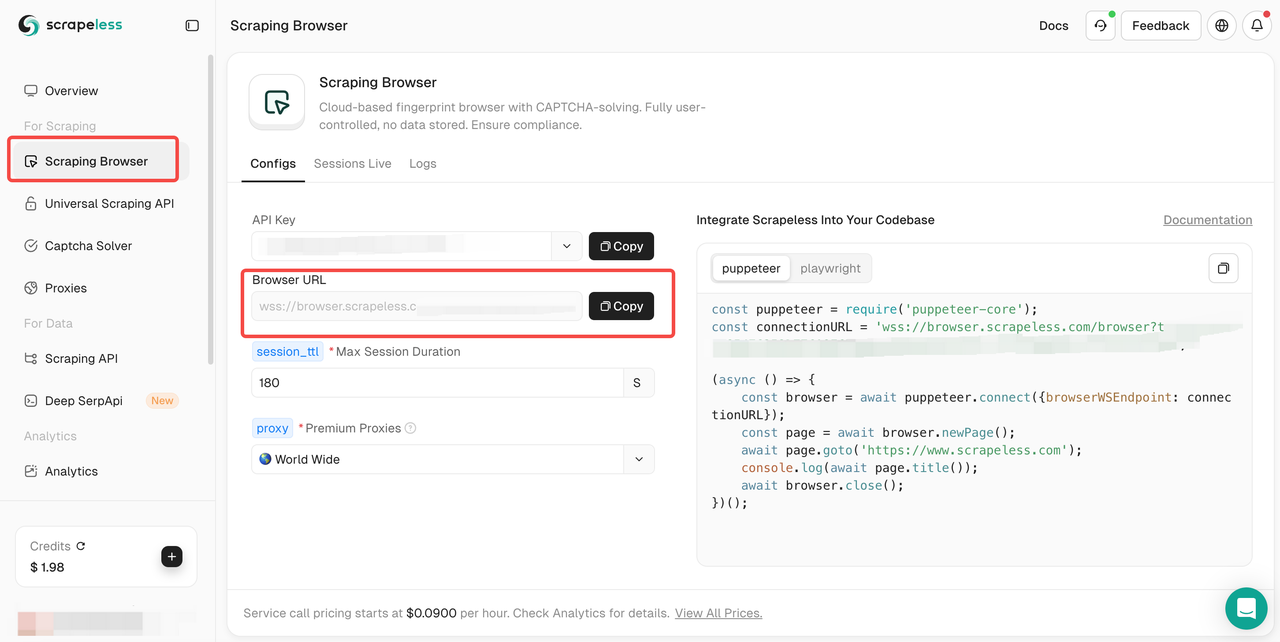Click the Analytics chart icon

click(31, 471)
